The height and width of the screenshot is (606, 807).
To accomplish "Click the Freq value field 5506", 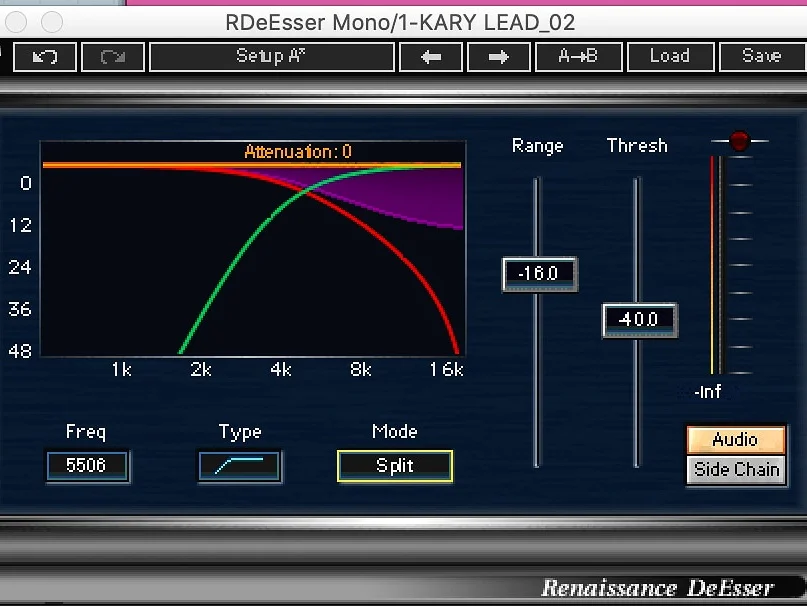I will 87,466.
